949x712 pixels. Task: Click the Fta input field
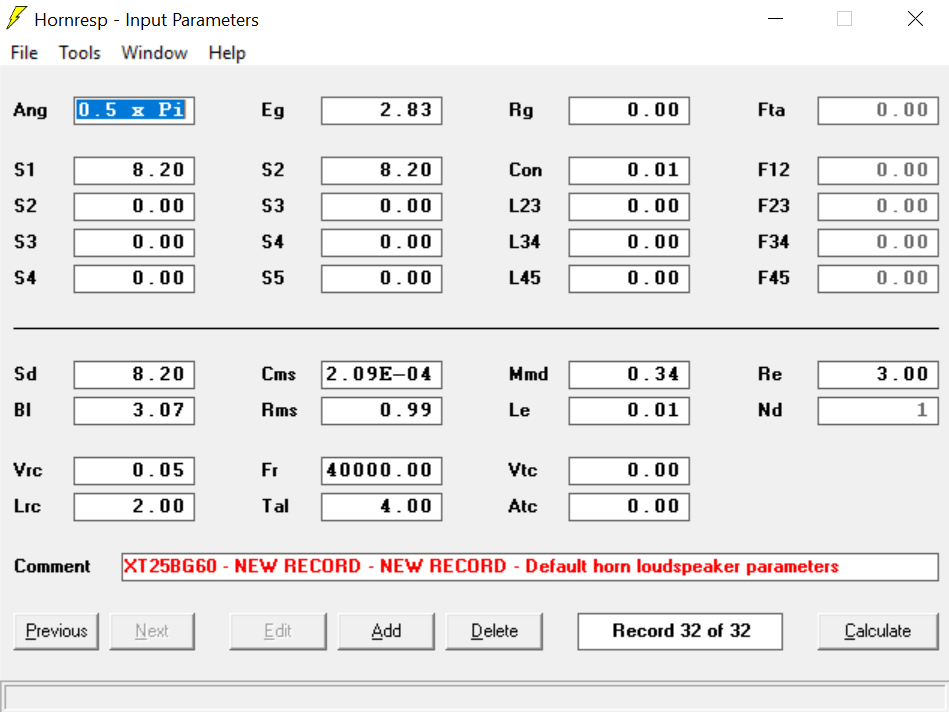coord(878,111)
